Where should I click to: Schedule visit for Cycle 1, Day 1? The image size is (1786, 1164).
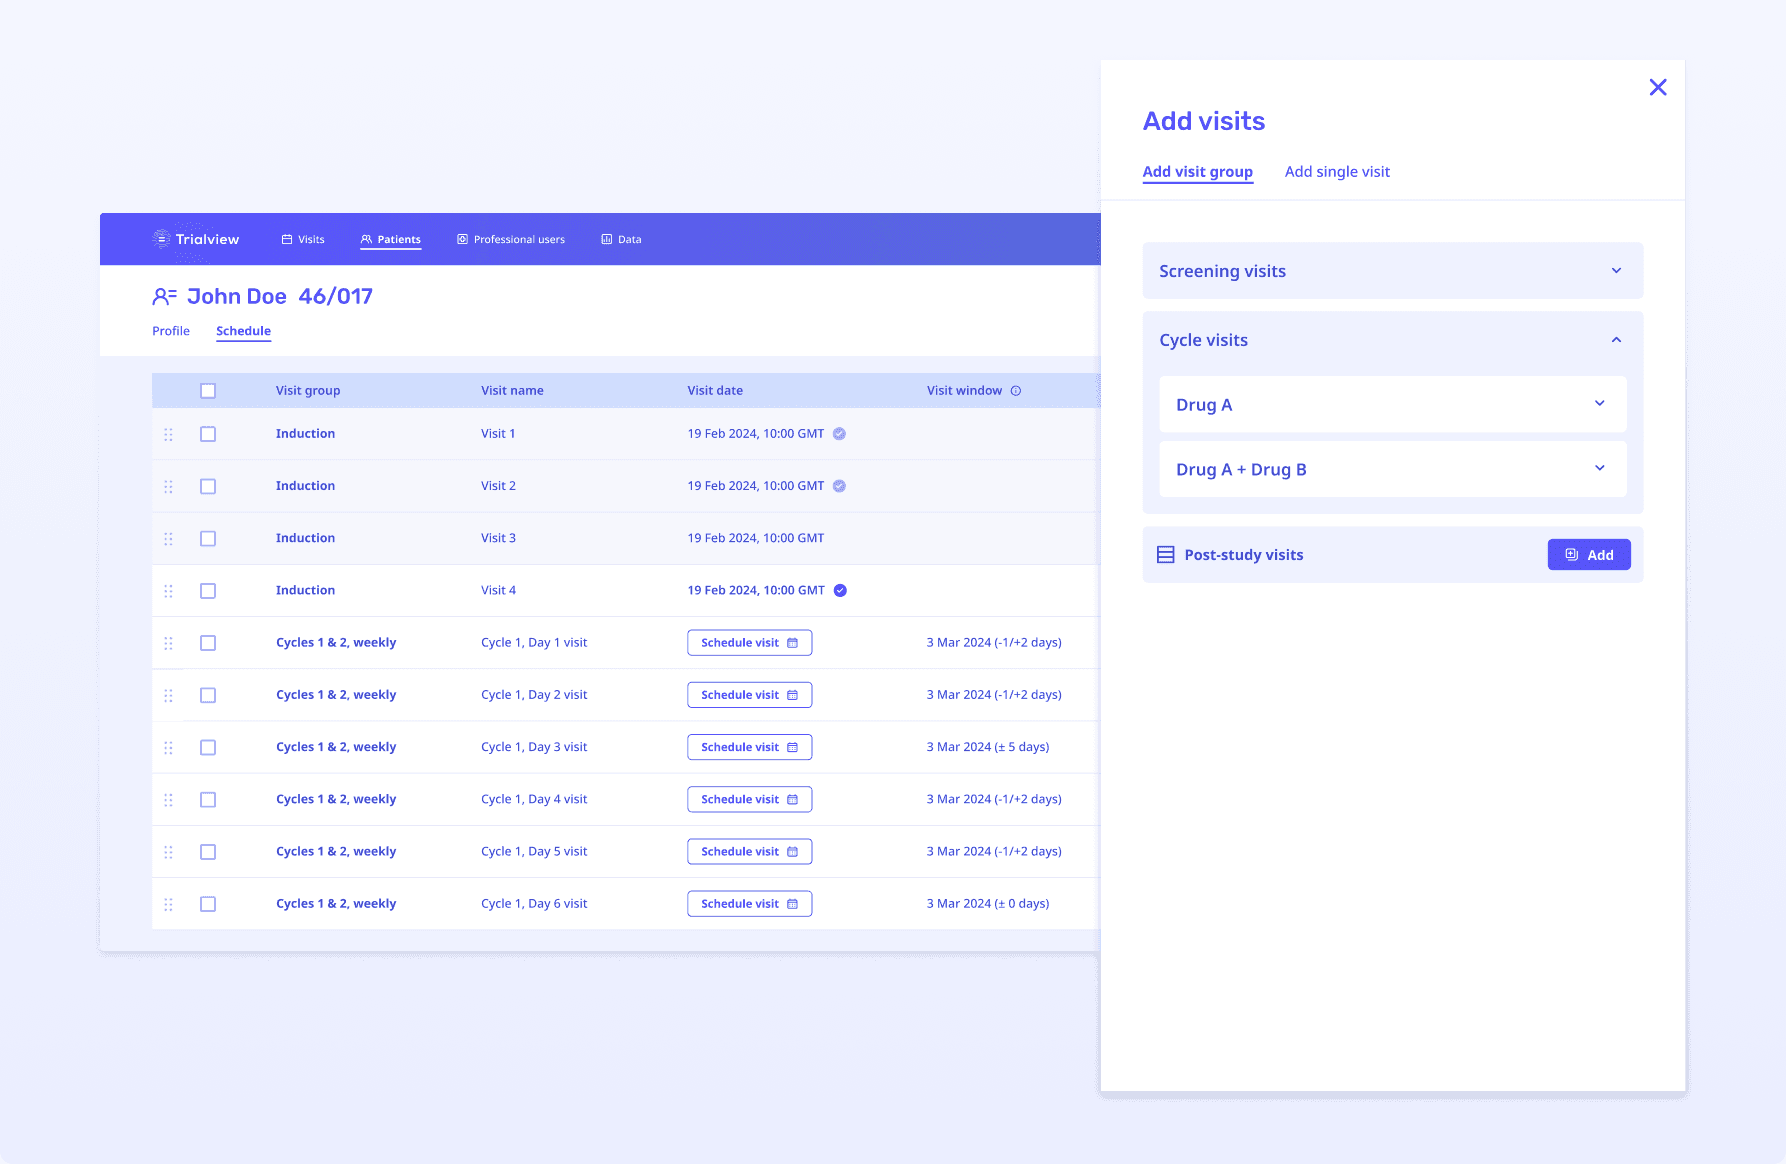pyautogui.click(x=750, y=643)
